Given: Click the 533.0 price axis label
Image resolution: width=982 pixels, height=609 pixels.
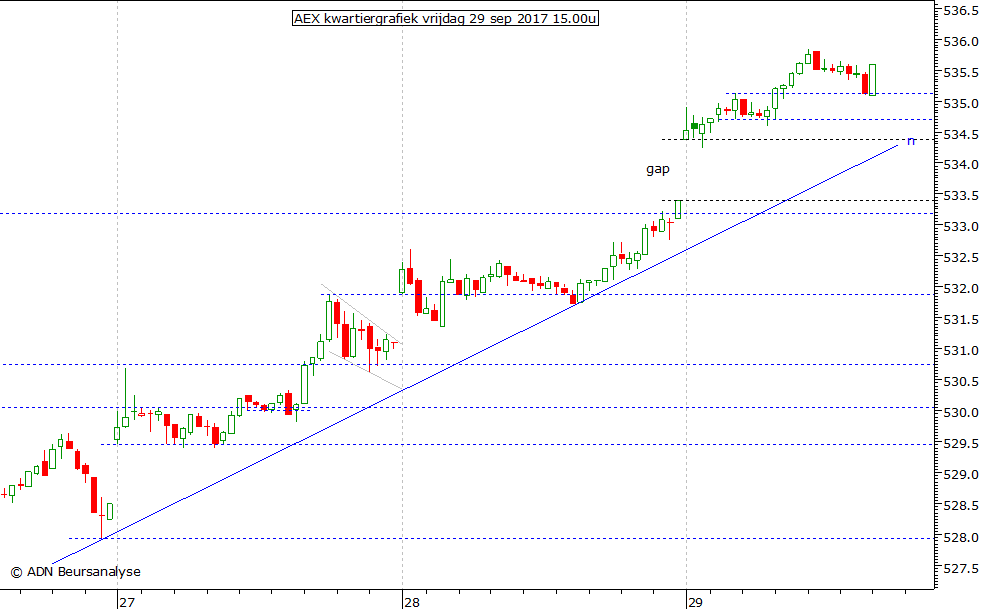Looking at the screenshot, I should [961, 227].
